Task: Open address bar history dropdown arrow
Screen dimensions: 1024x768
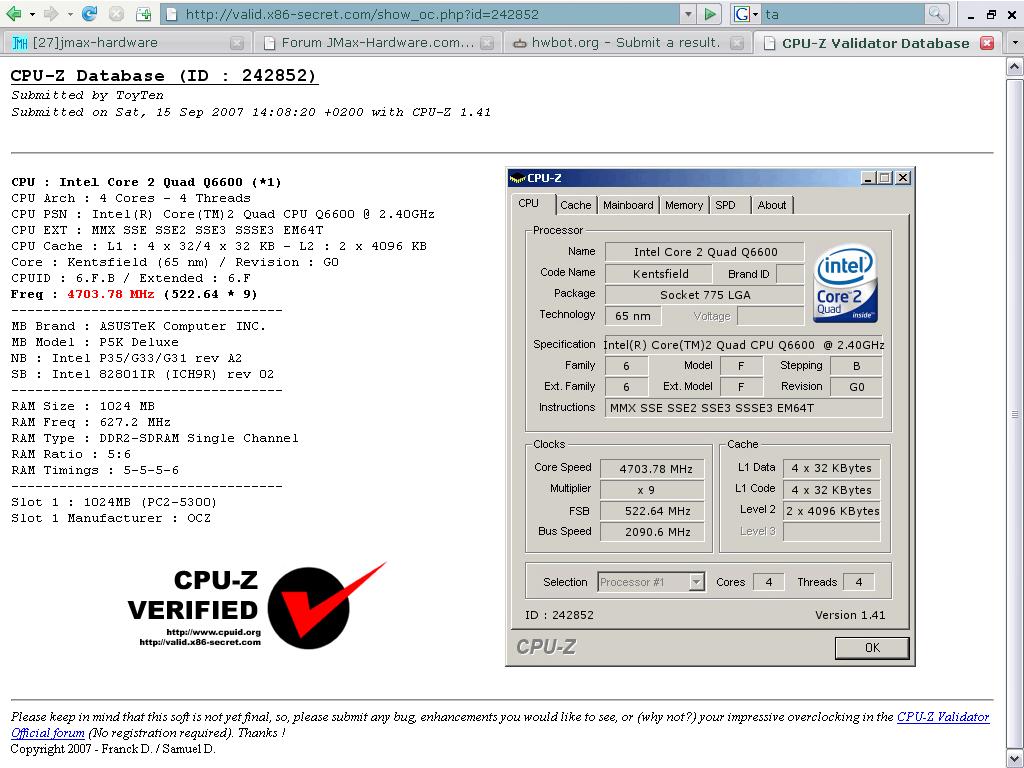Action: (688, 14)
